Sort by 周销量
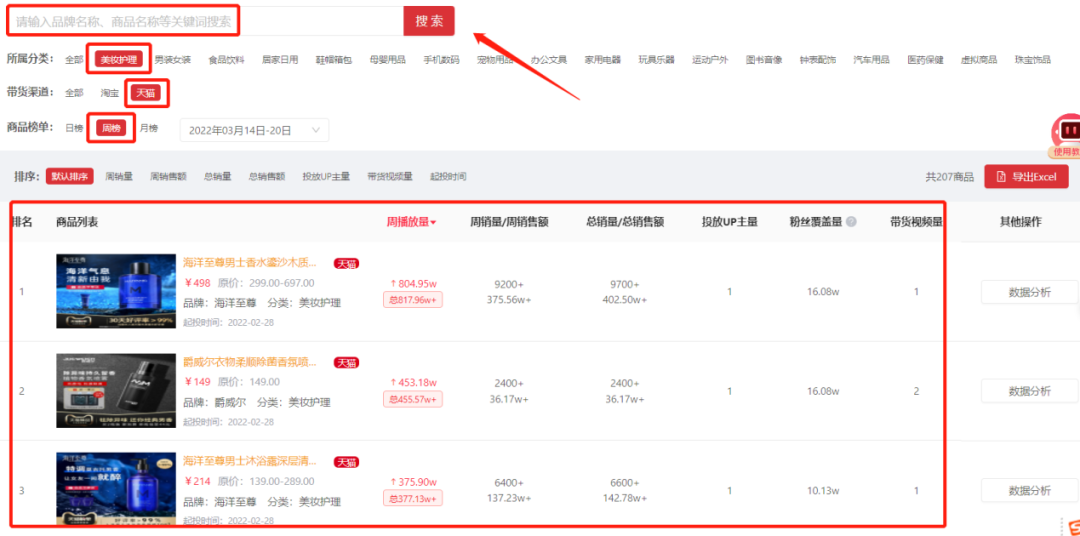Image resolution: width=1080 pixels, height=536 pixels. [118, 176]
